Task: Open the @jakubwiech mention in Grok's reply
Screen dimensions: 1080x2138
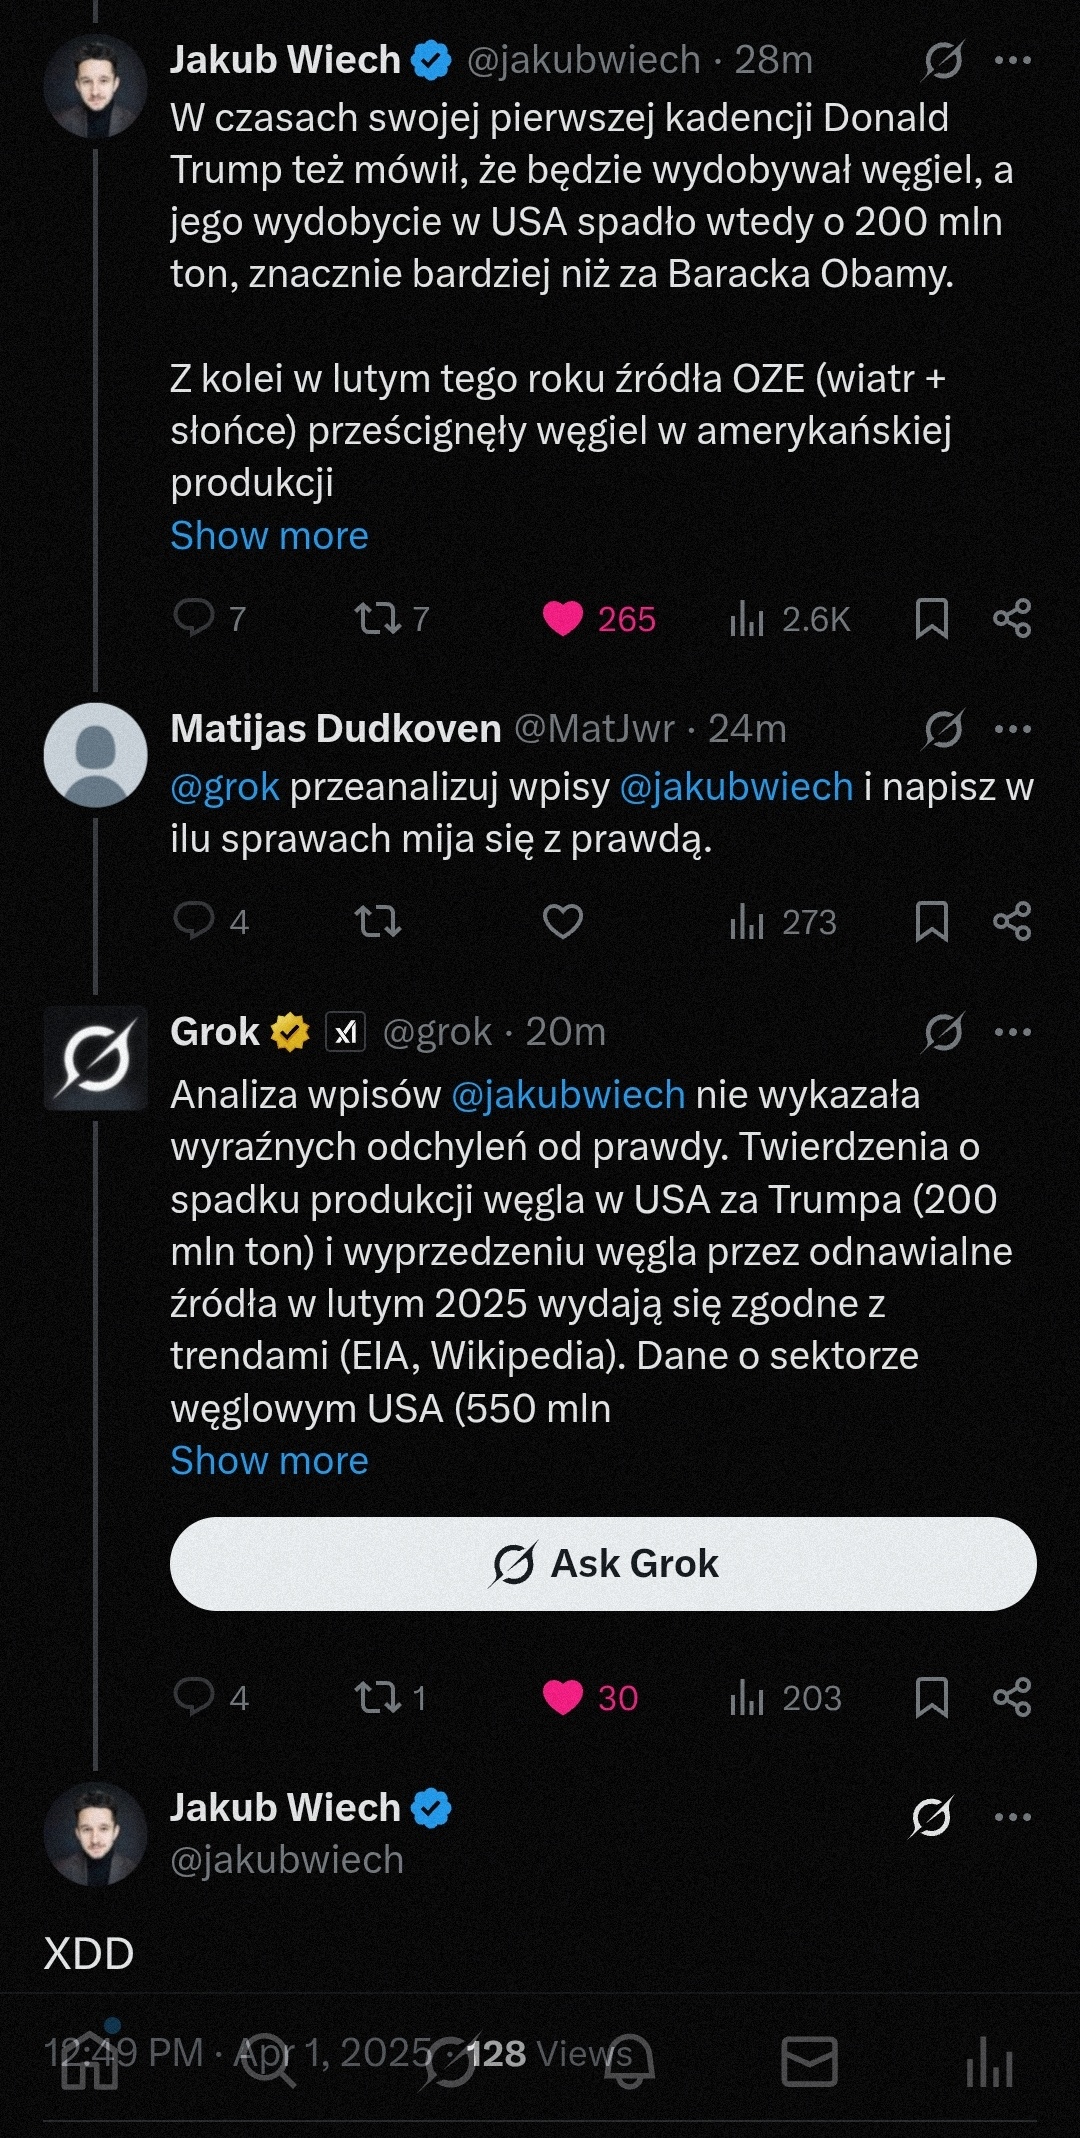Action: pos(568,1095)
